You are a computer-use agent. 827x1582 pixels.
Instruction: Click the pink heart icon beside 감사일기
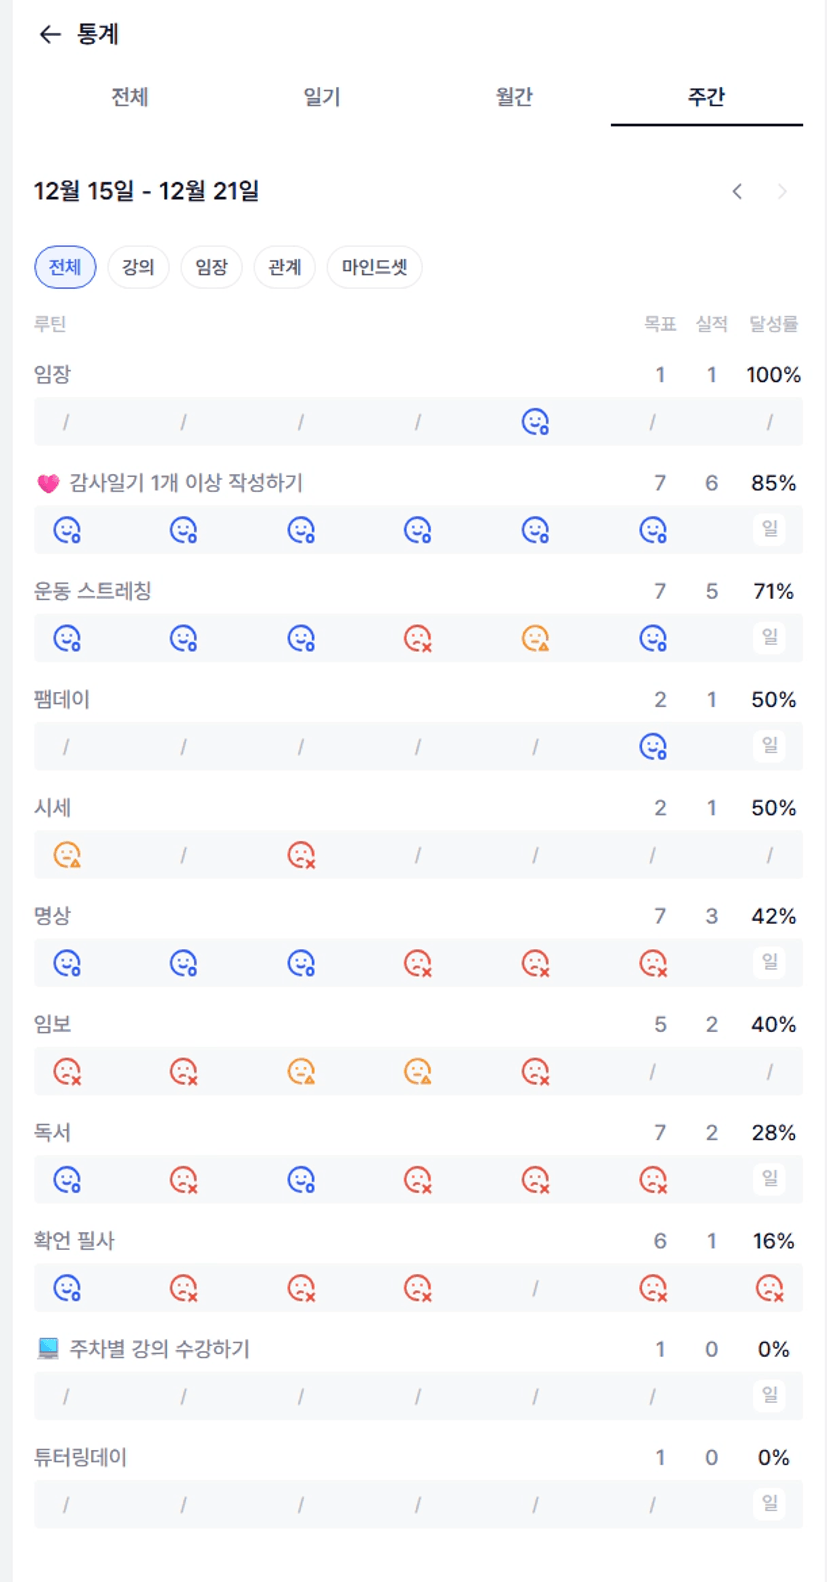tap(48, 484)
